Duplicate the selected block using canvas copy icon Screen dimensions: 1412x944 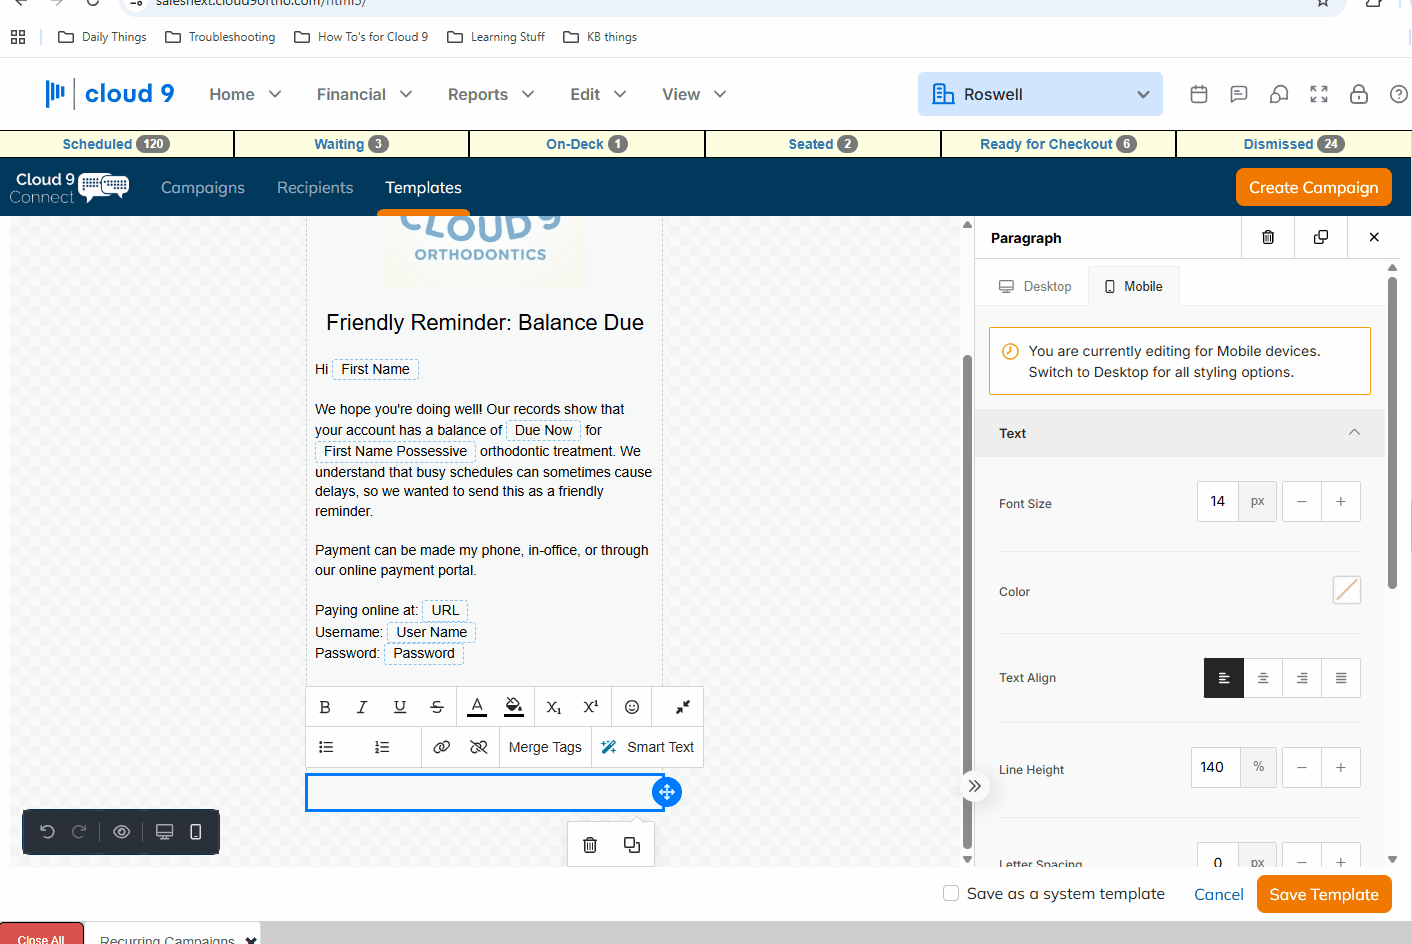coord(632,845)
